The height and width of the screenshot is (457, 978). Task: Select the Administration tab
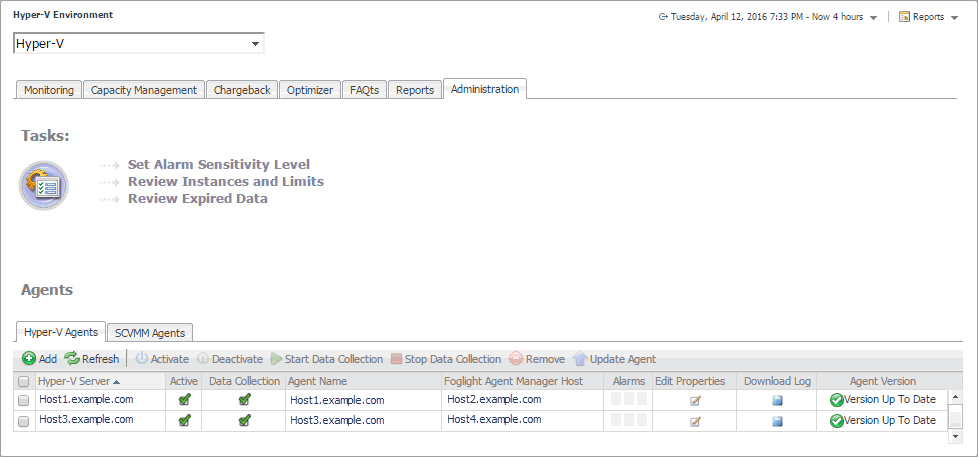click(485, 89)
